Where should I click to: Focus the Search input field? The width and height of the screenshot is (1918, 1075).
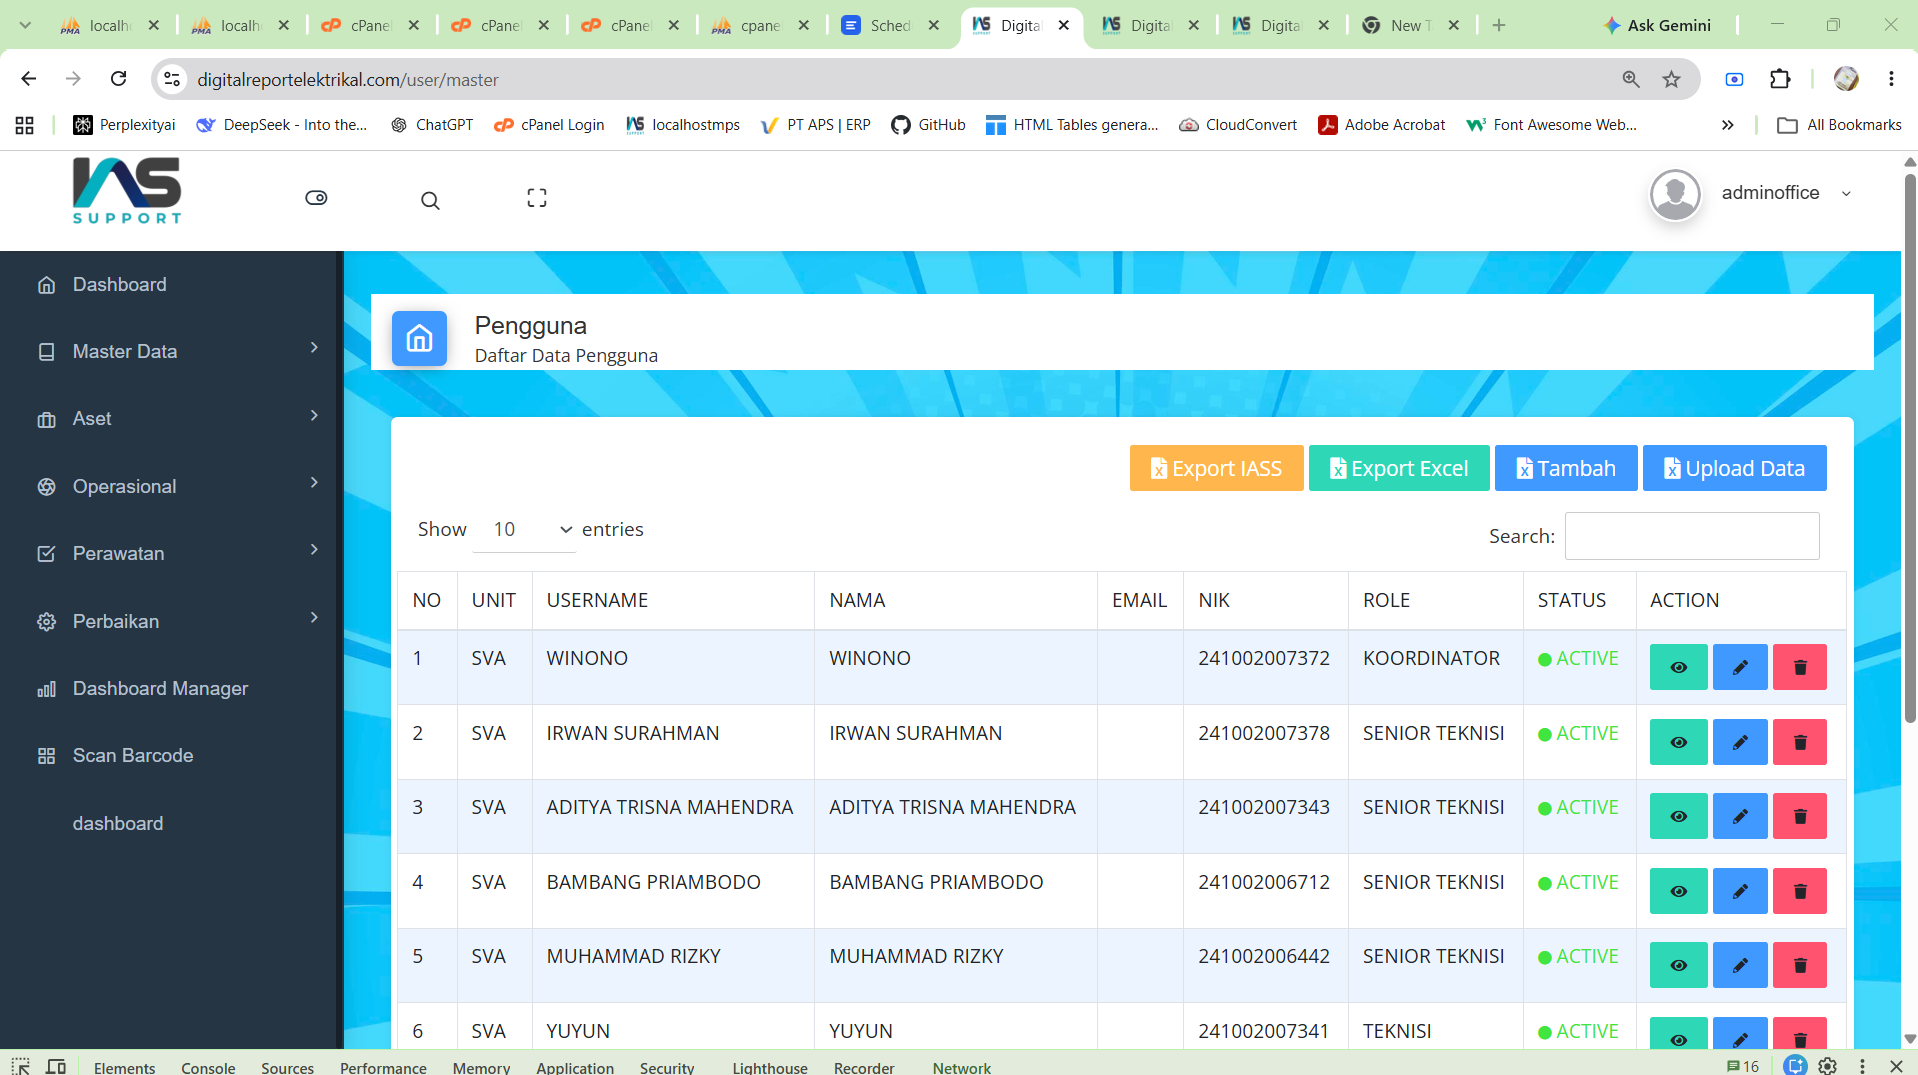pos(1692,536)
